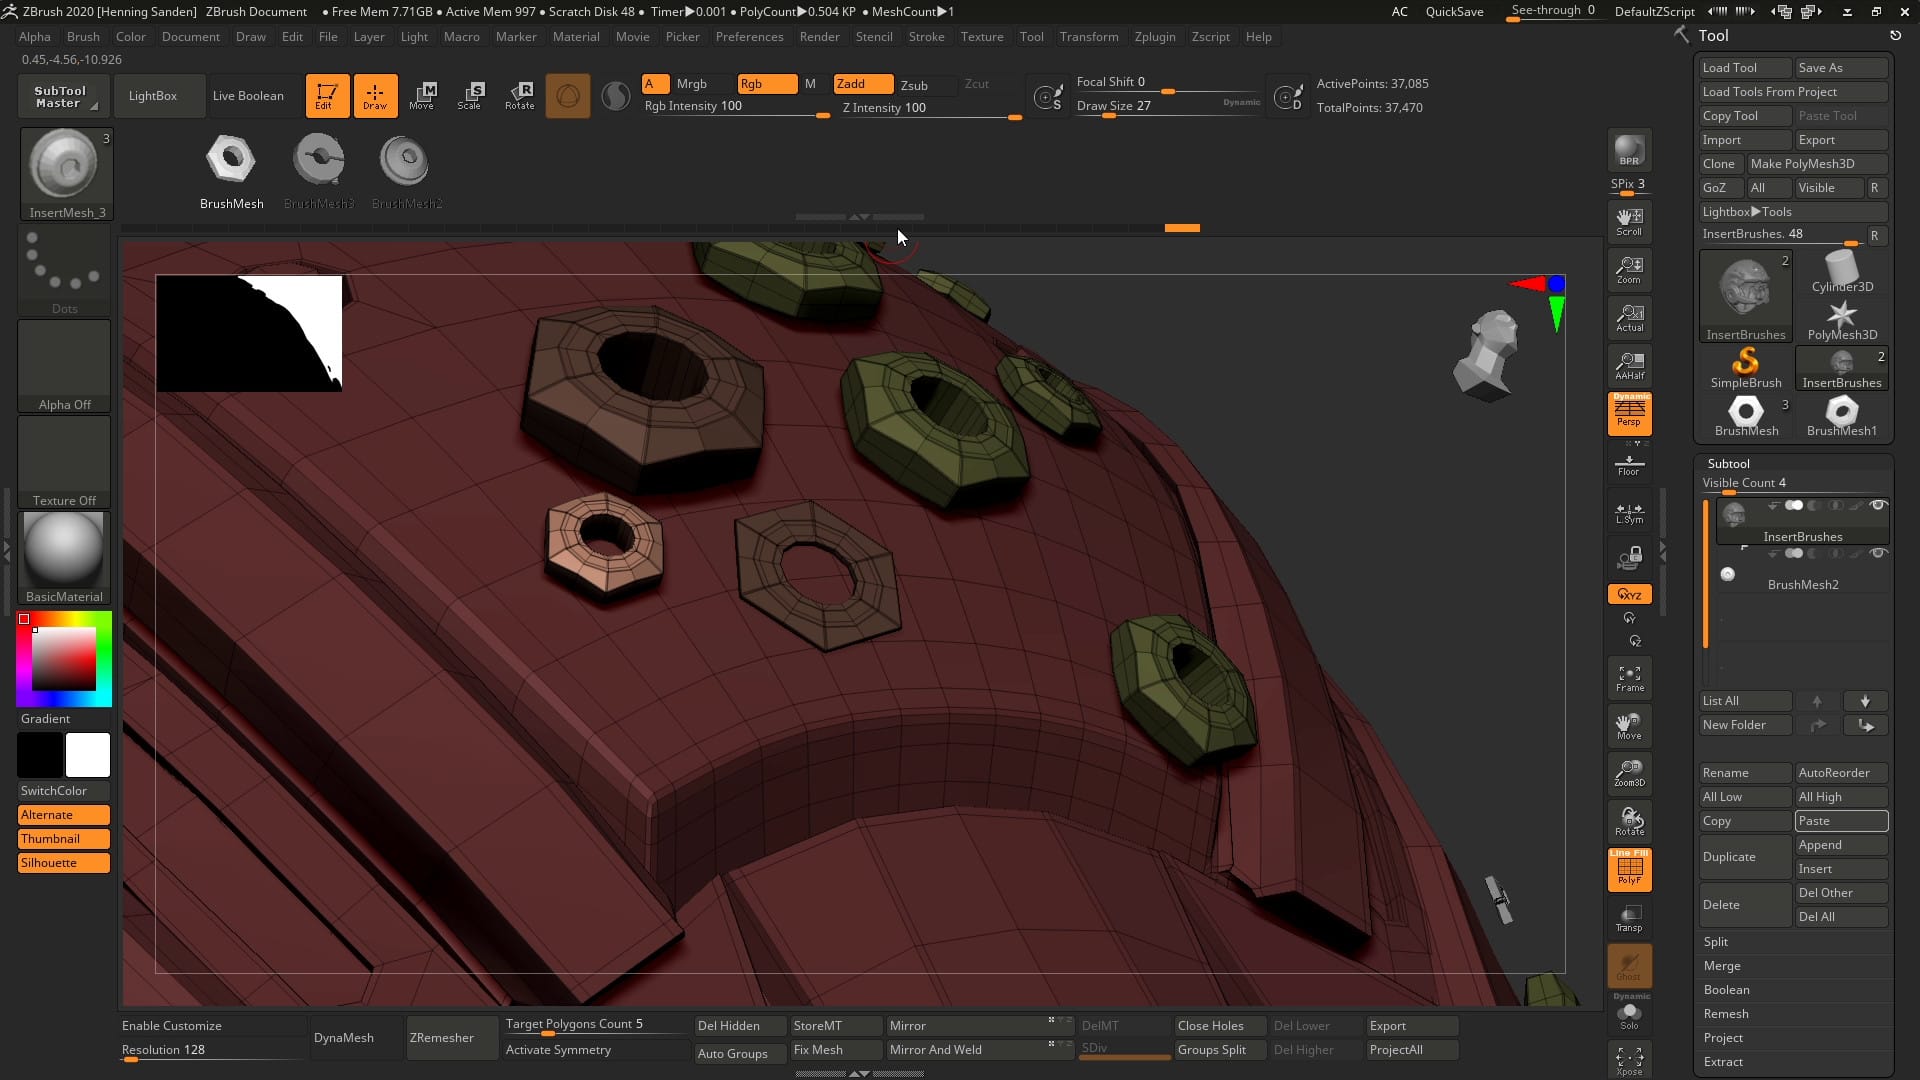The height and width of the screenshot is (1080, 1920).
Task: Collapse the Subtool palette header
Action: point(1728,463)
